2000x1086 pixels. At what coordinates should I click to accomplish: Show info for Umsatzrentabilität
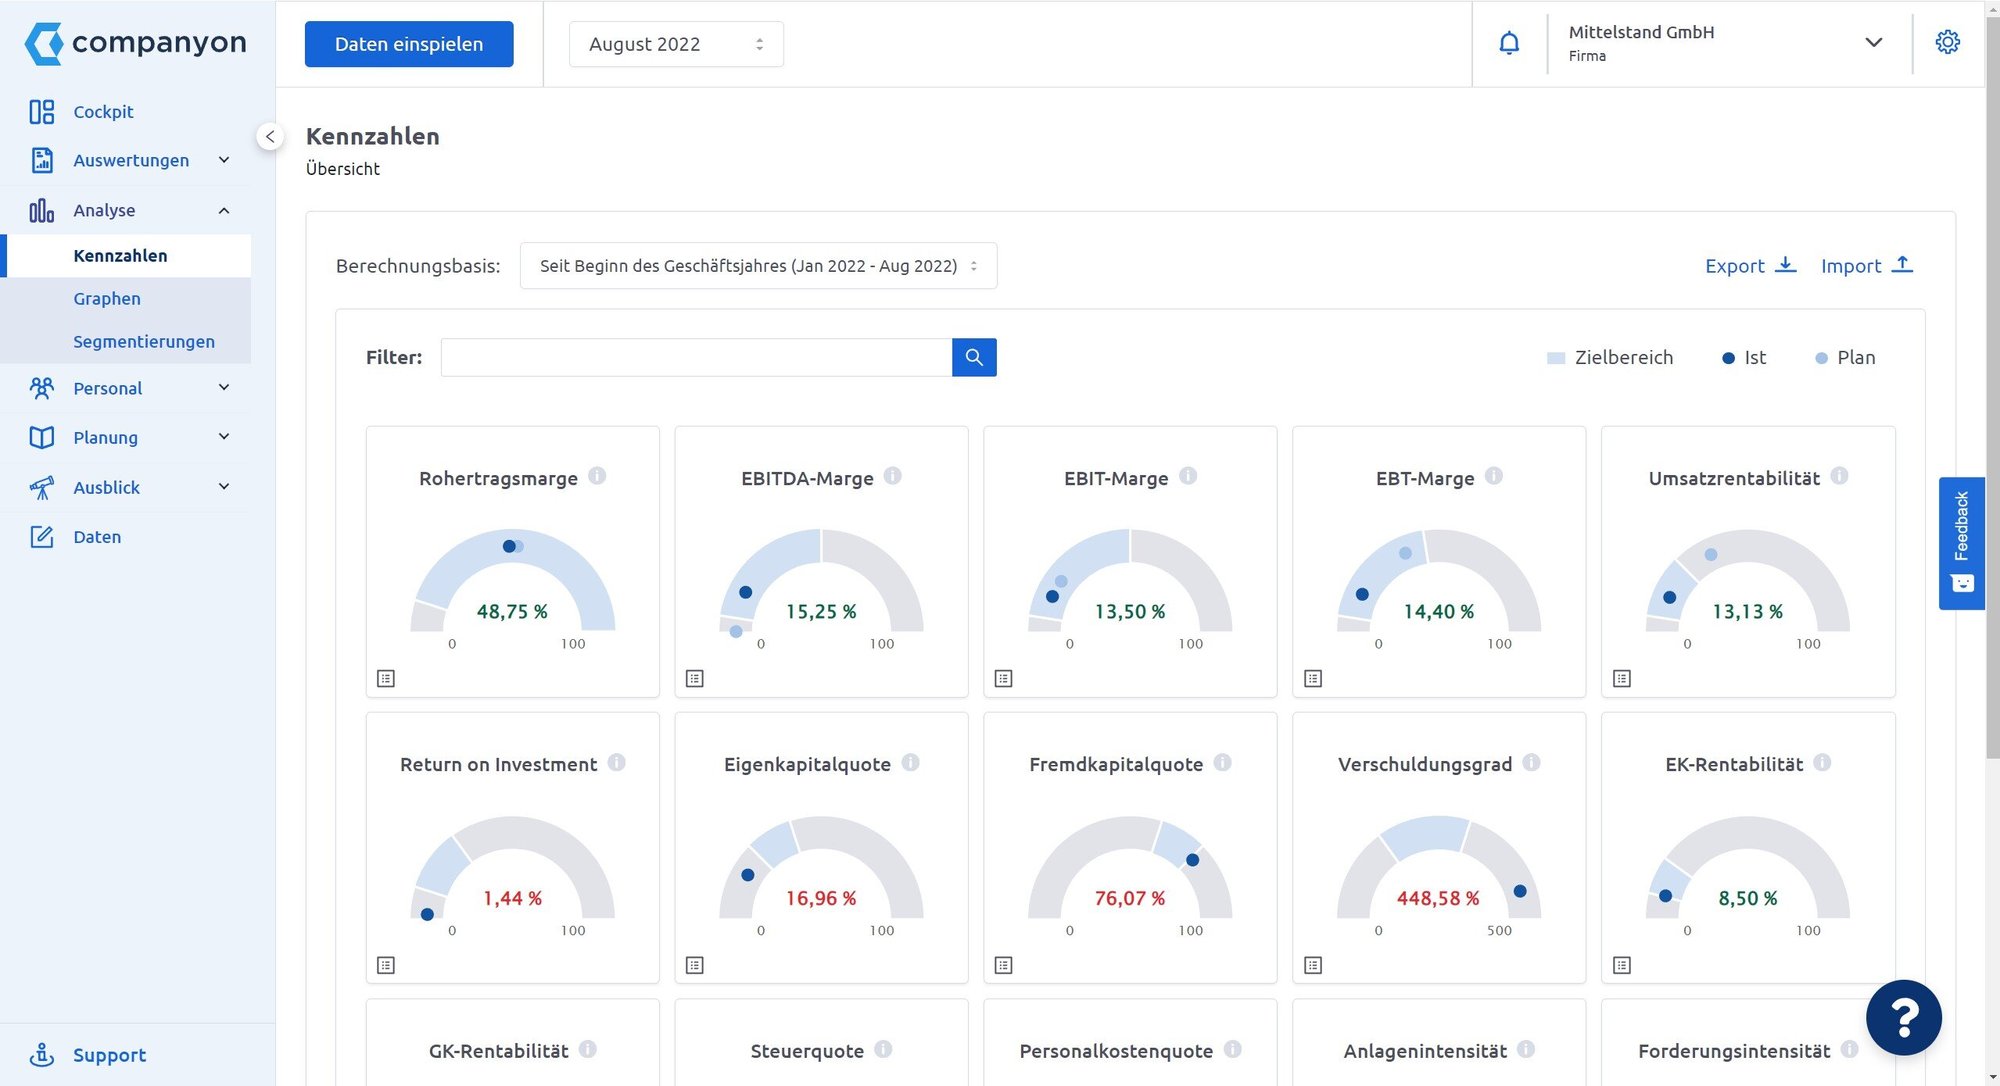1840,476
